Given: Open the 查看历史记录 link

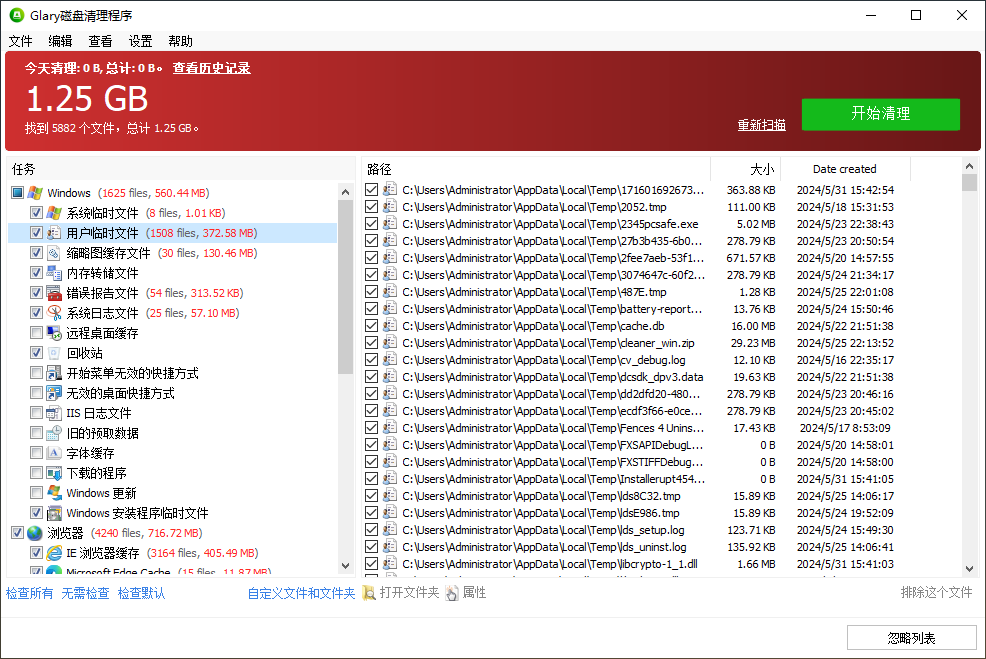Looking at the screenshot, I should (211, 67).
